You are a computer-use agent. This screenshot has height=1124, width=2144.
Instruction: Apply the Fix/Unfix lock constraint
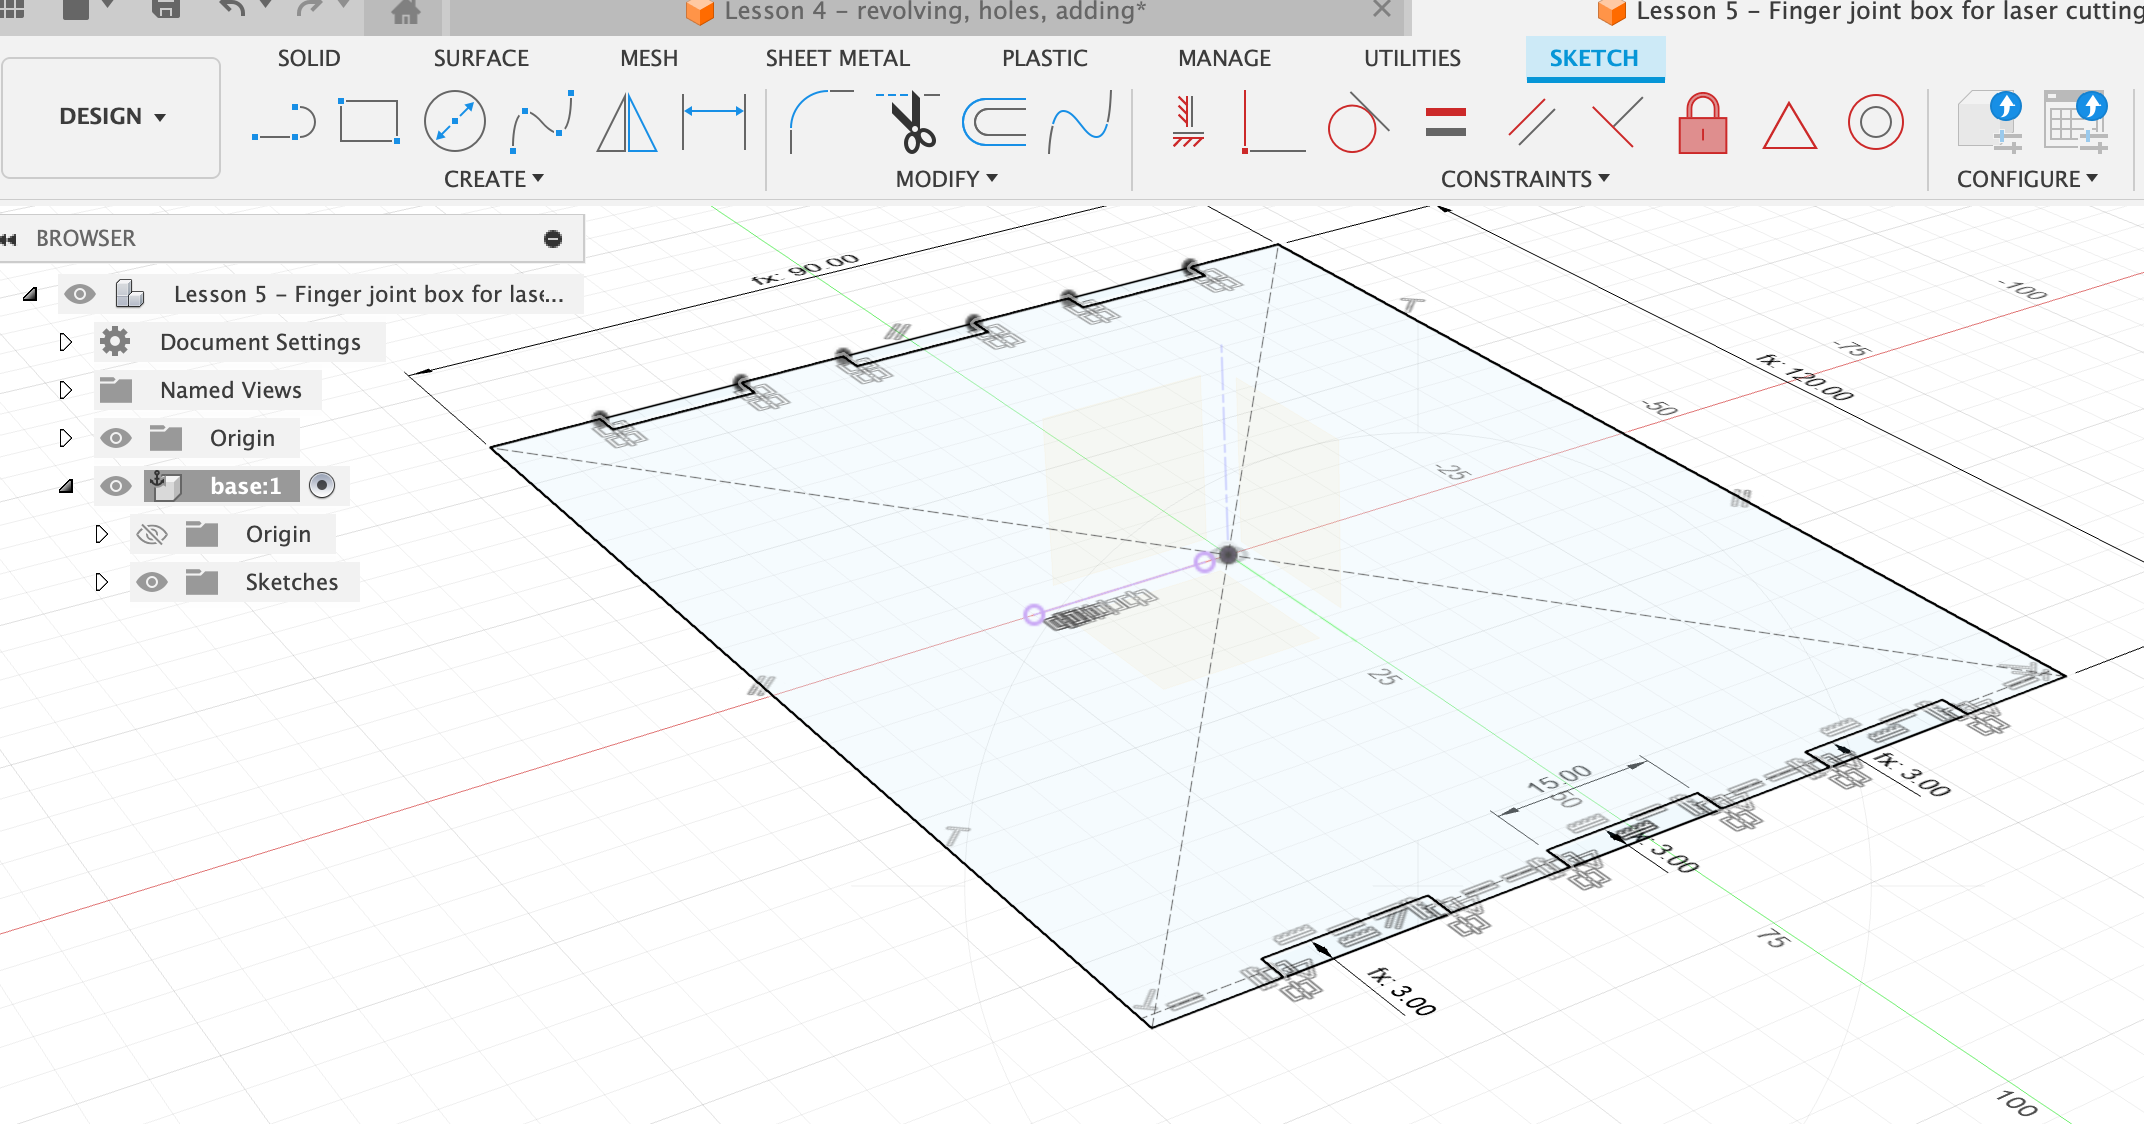[1702, 125]
